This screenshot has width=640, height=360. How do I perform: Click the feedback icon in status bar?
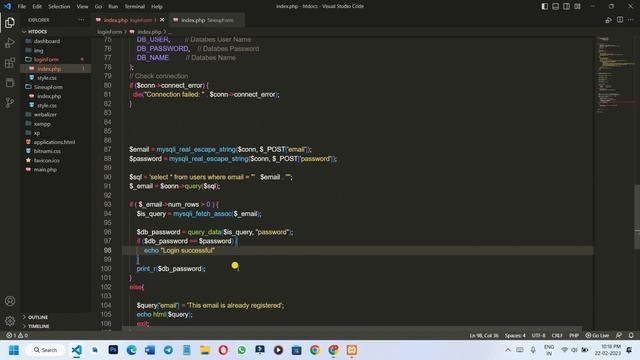tap(619, 336)
